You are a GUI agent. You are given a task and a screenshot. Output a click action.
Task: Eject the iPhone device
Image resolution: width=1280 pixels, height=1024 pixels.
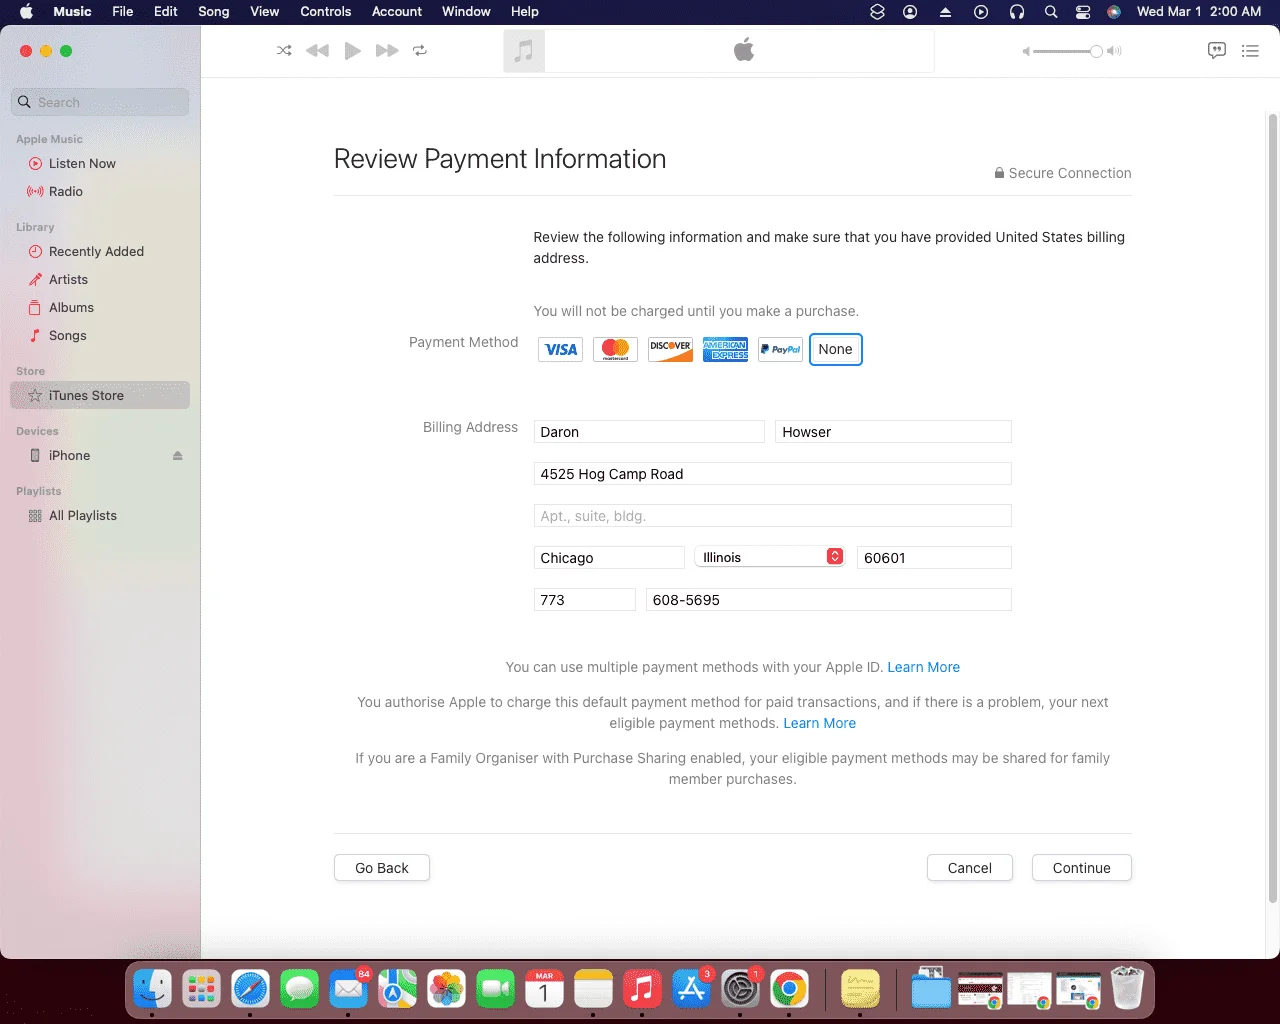tap(177, 456)
